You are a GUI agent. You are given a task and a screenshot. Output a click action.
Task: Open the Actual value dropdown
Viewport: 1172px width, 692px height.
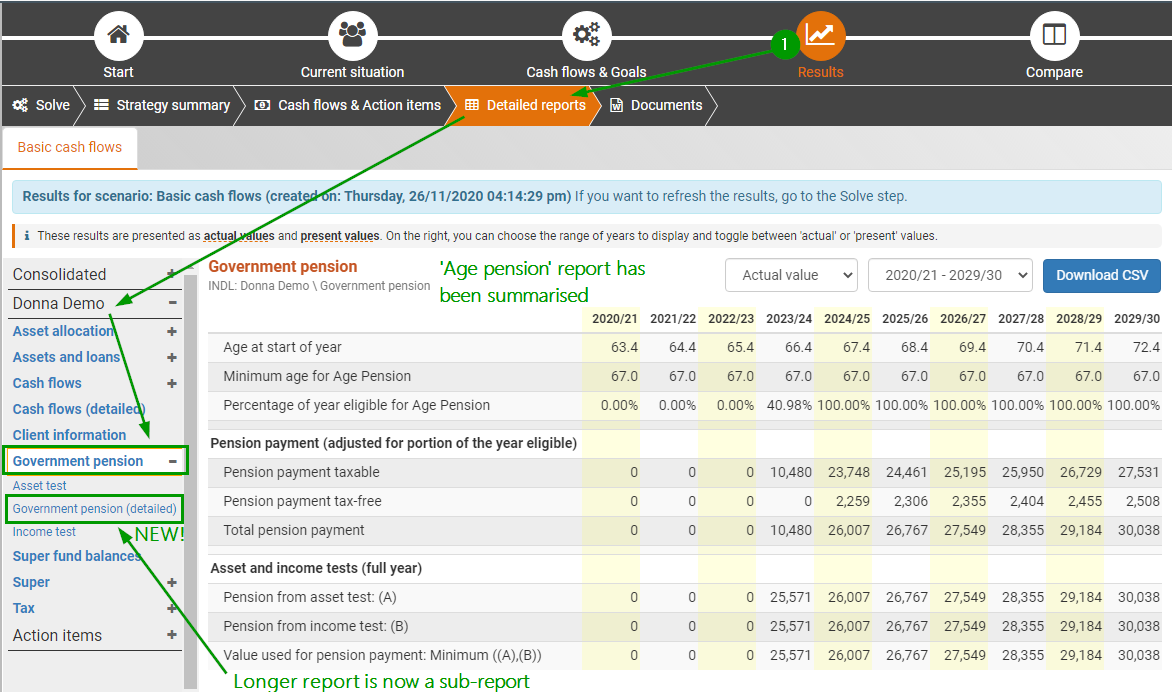click(791, 275)
